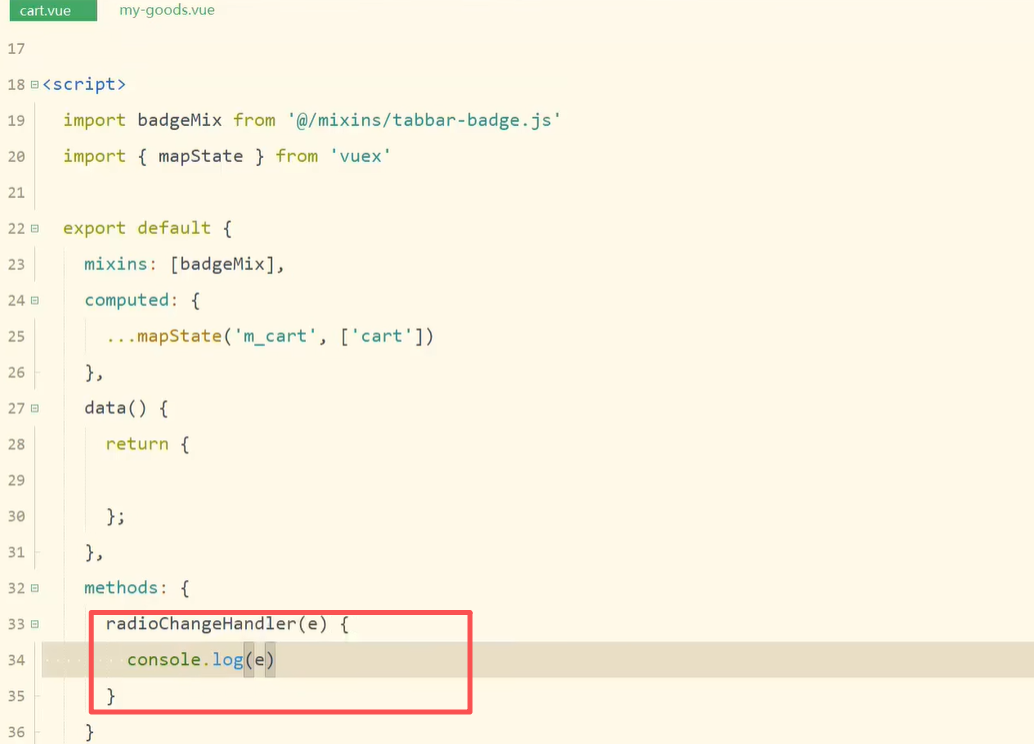Click the console keyword on line 34
This screenshot has height=744, width=1034.
coord(164,660)
